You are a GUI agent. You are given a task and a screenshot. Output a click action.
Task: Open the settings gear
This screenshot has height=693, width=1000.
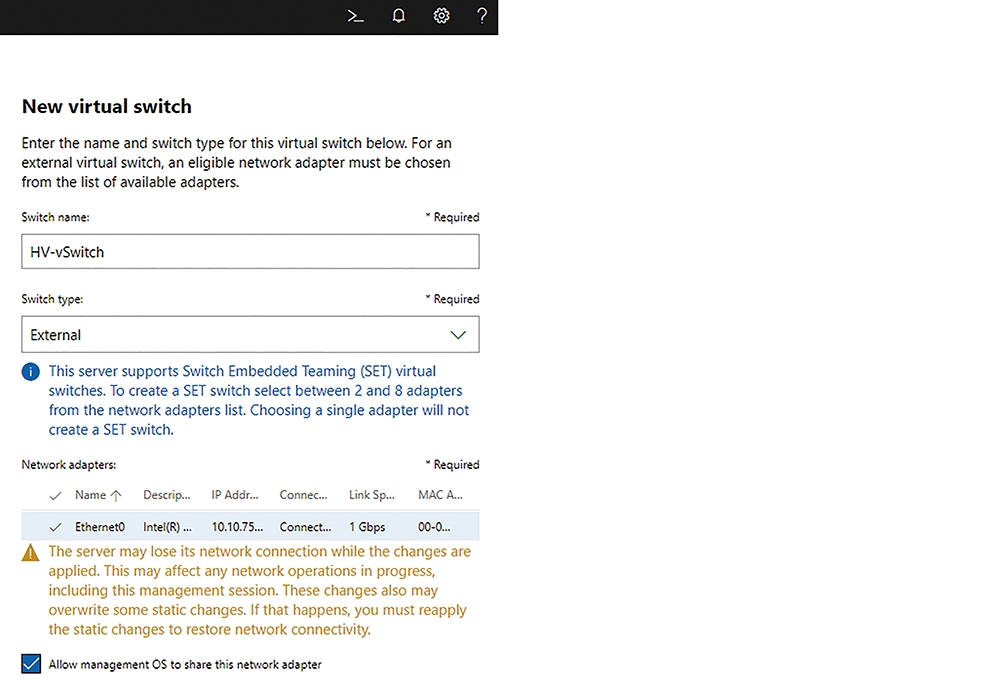click(441, 15)
